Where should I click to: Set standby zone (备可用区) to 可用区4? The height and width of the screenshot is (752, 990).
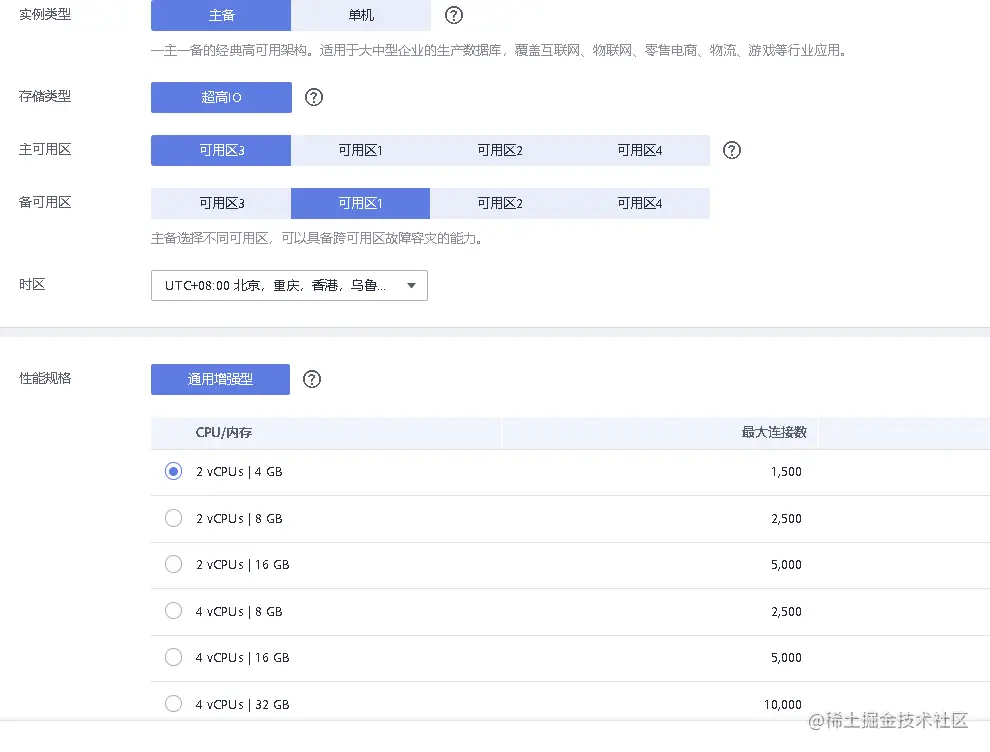640,203
